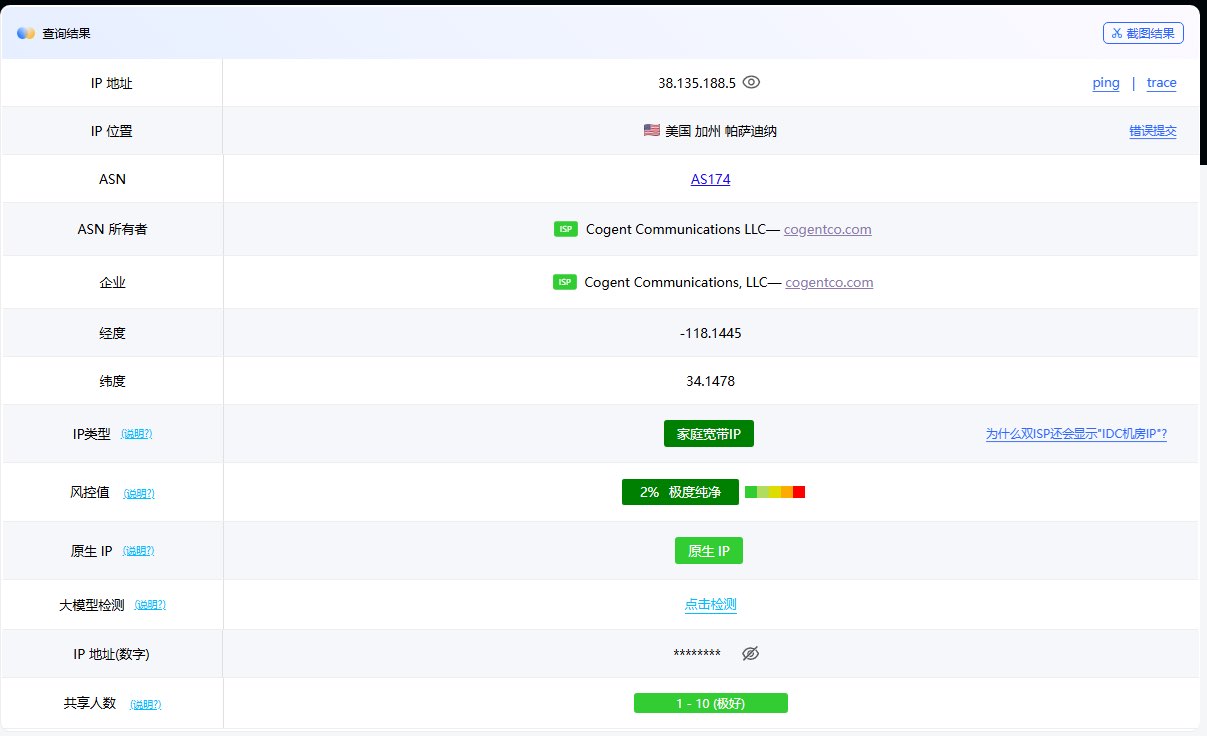
Task: Click the 大模型检测 row label
Action: click(x=92, y=605)
